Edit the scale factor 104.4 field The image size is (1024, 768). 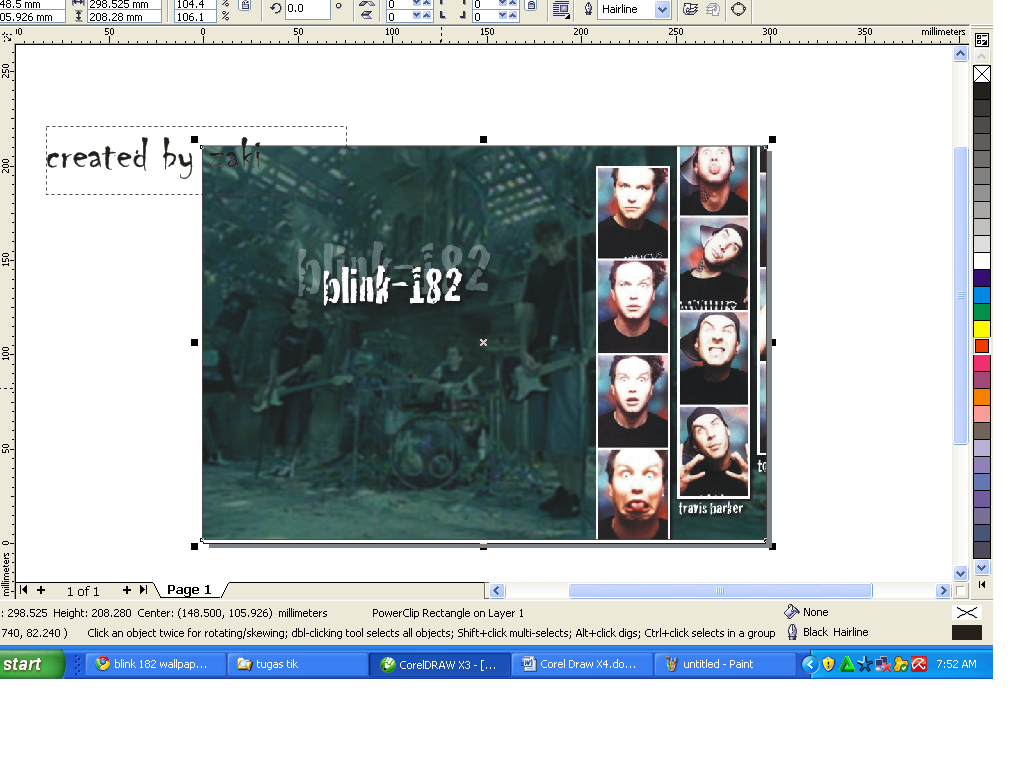[195, 4]
